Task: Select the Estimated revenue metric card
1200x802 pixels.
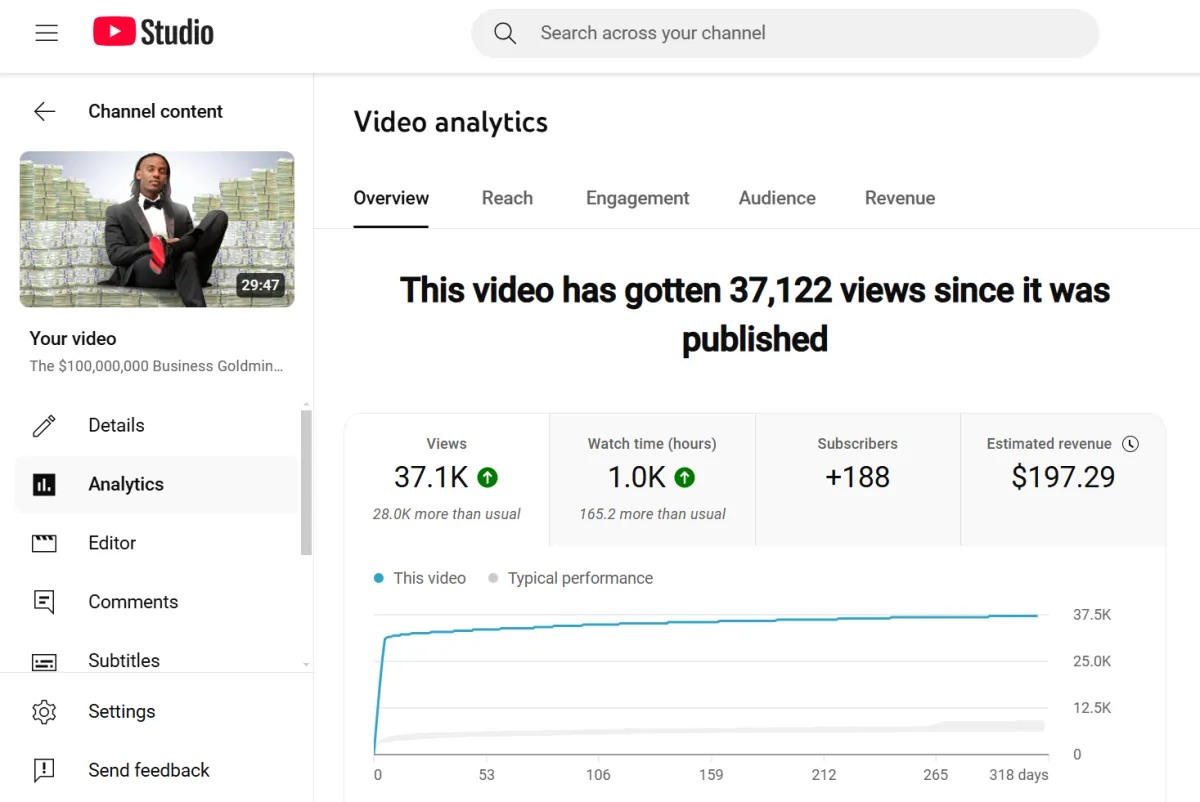Action: [x=1063, y=479]
